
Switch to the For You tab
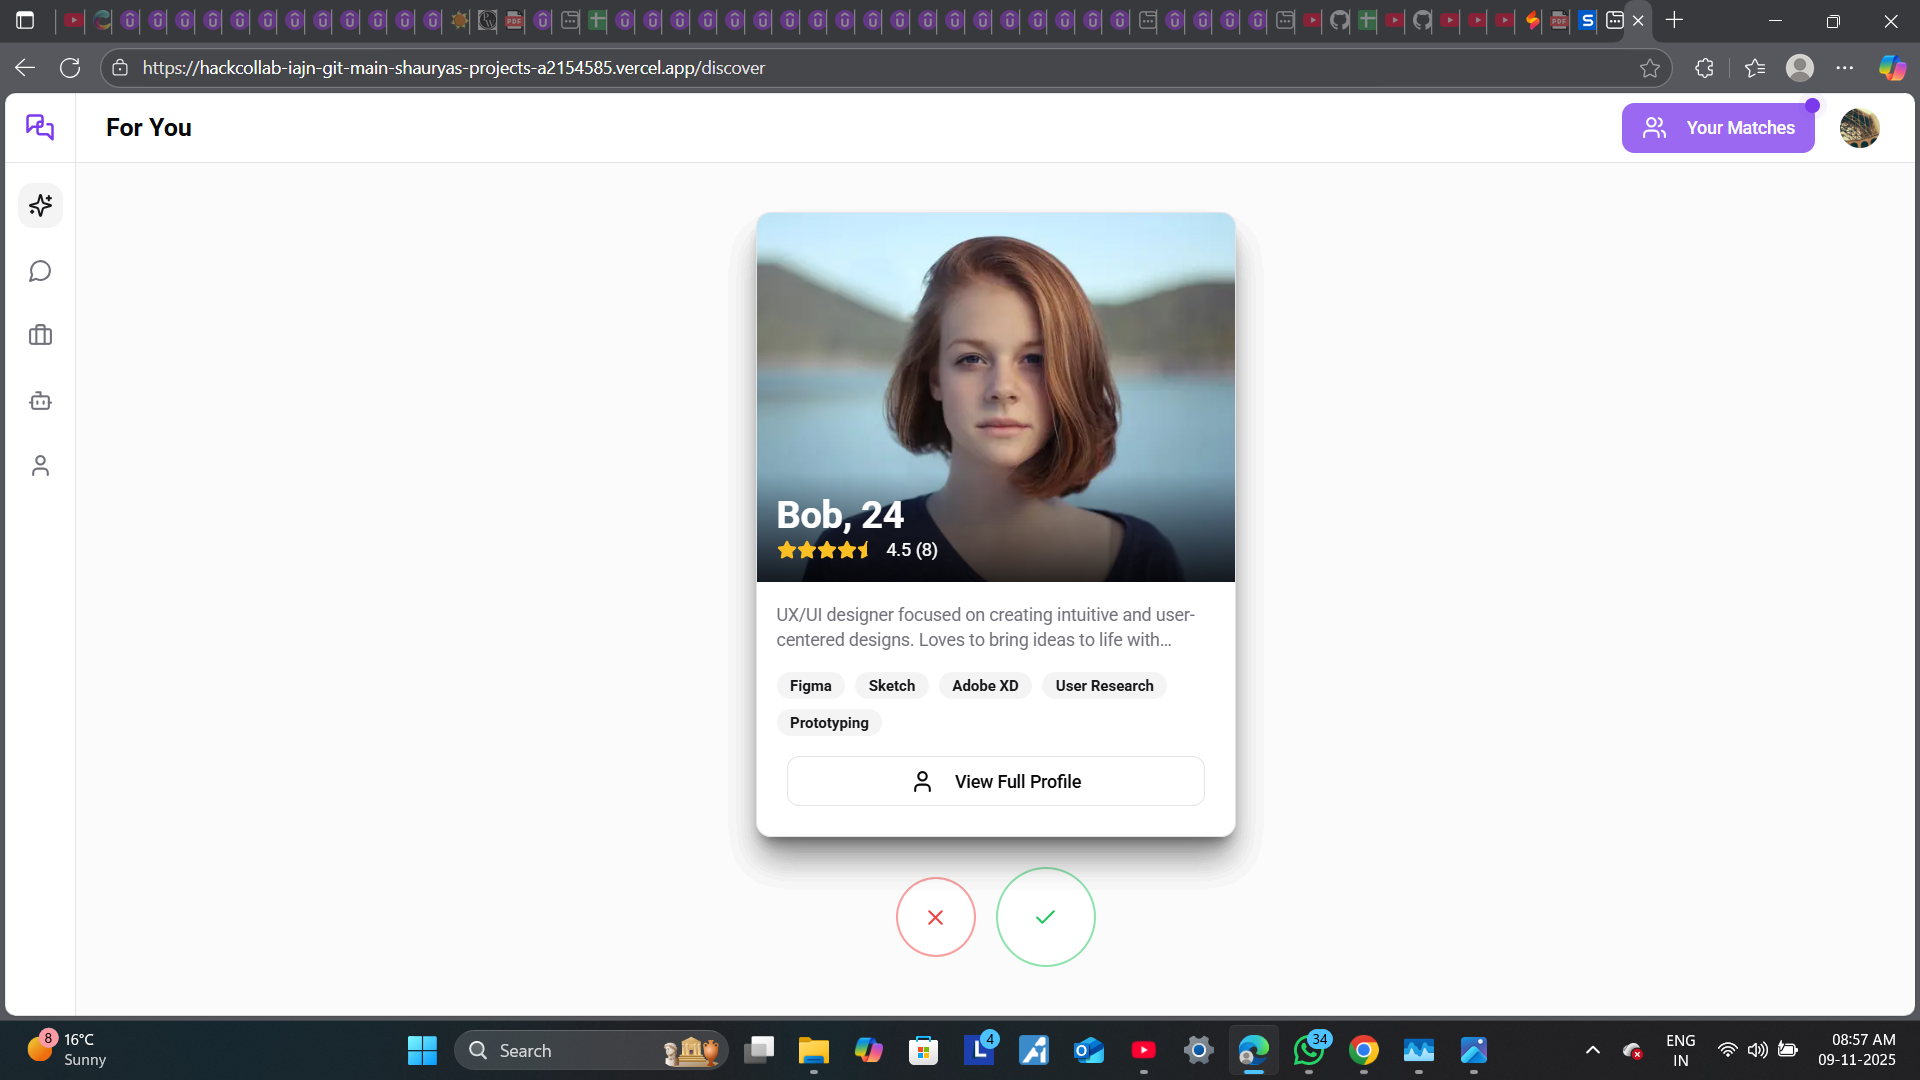click(148, 127)
